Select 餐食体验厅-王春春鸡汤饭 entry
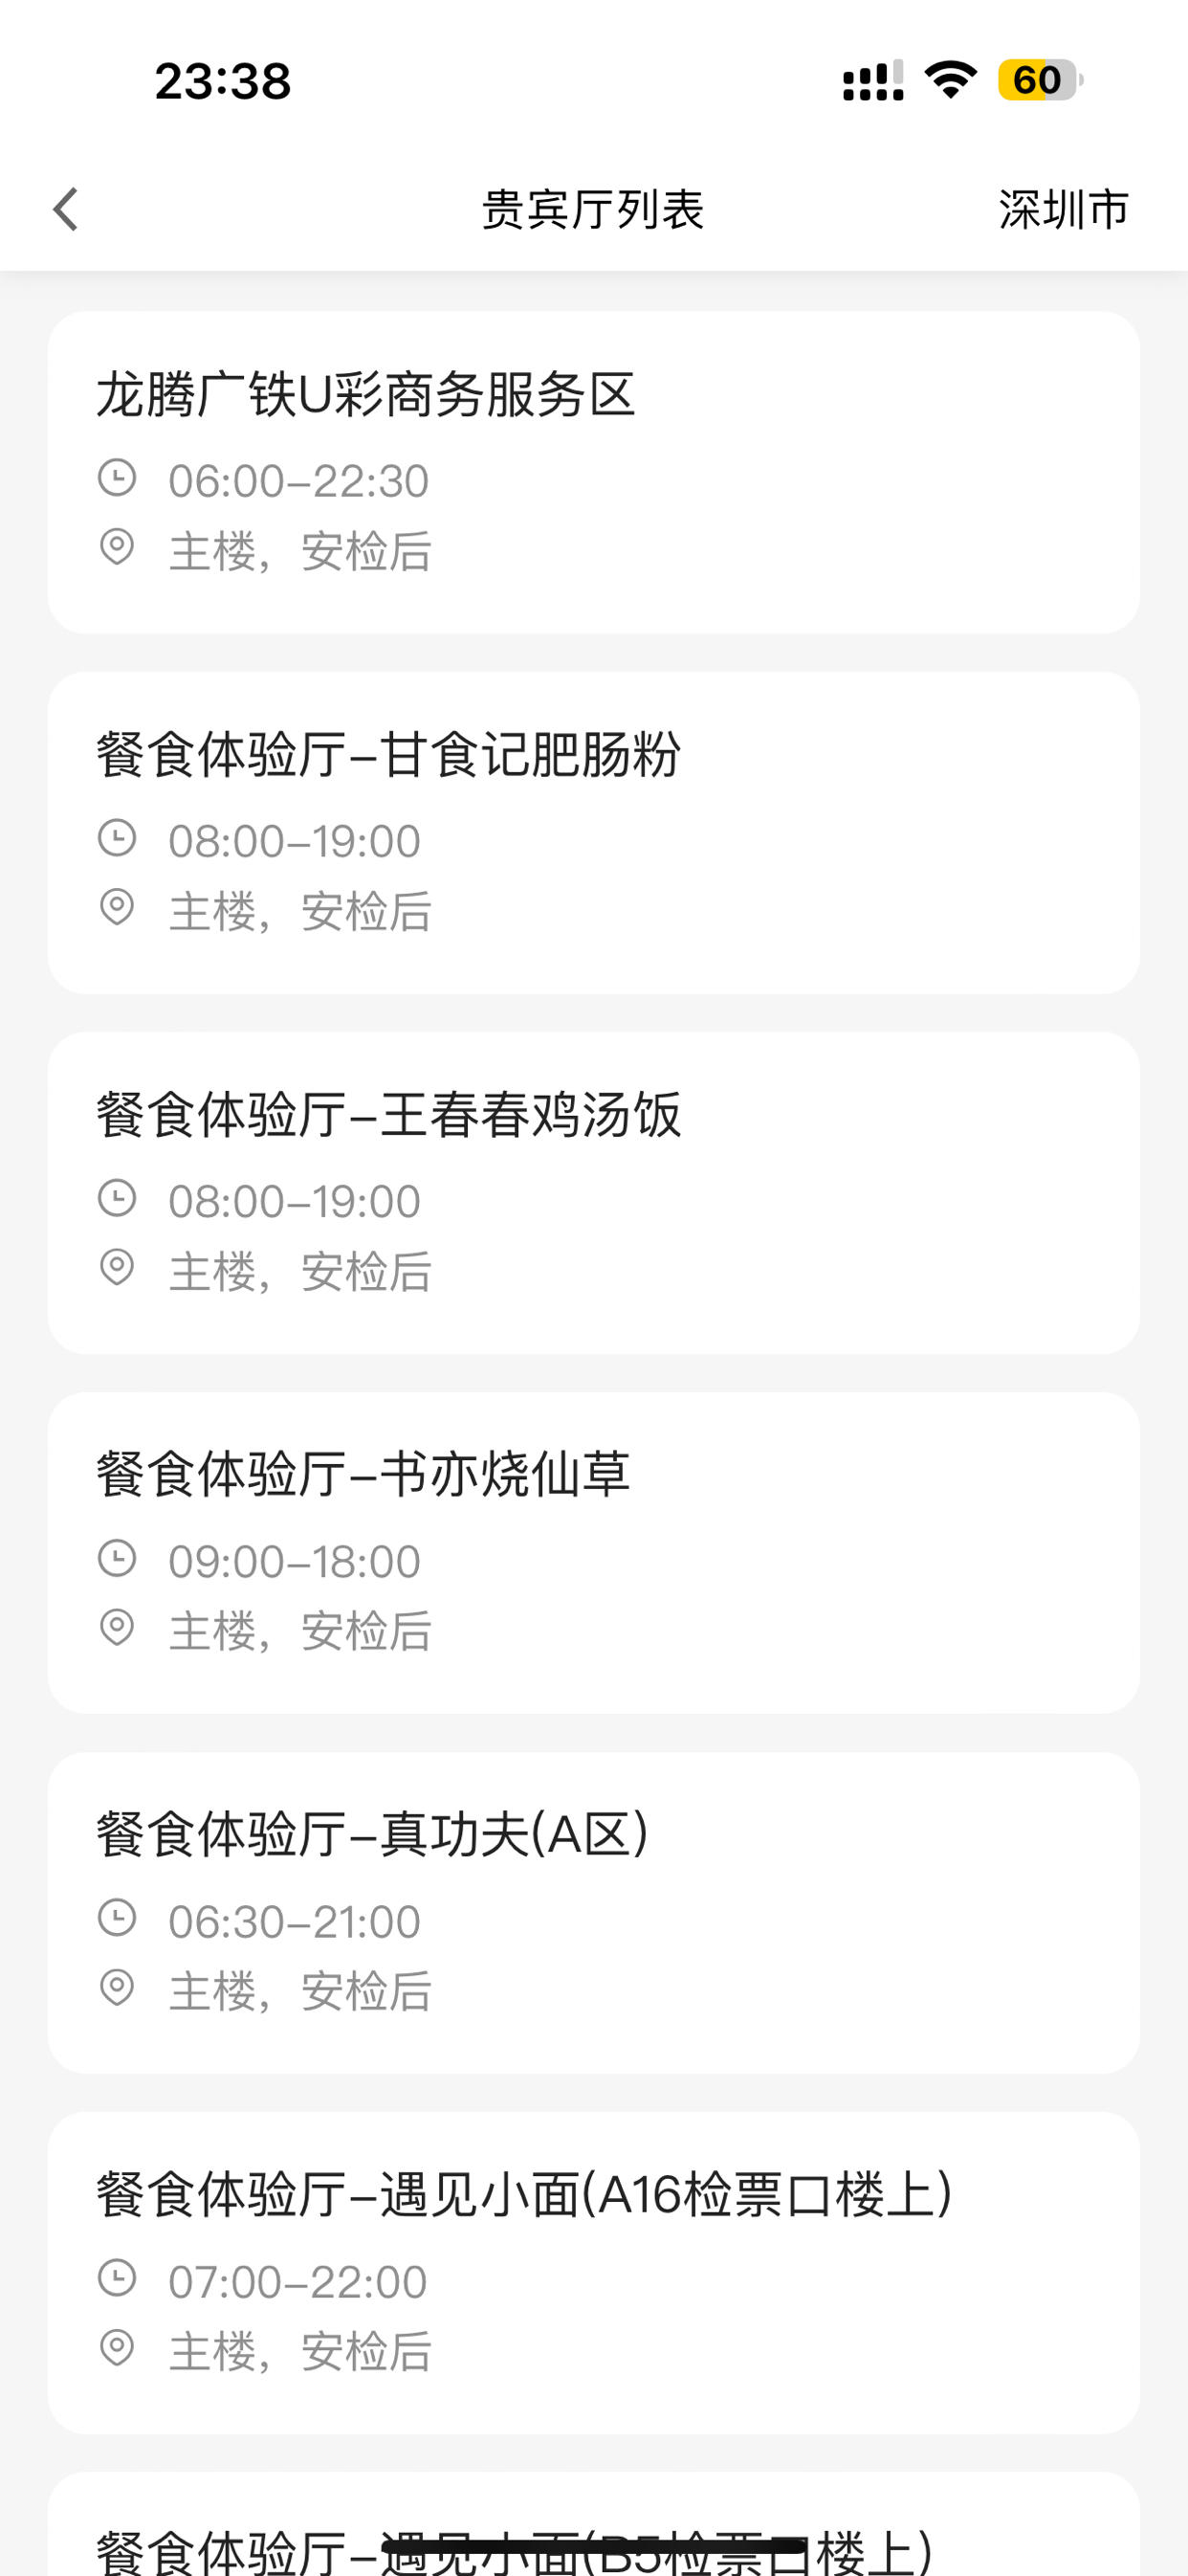 click(x=594, y=1192)
